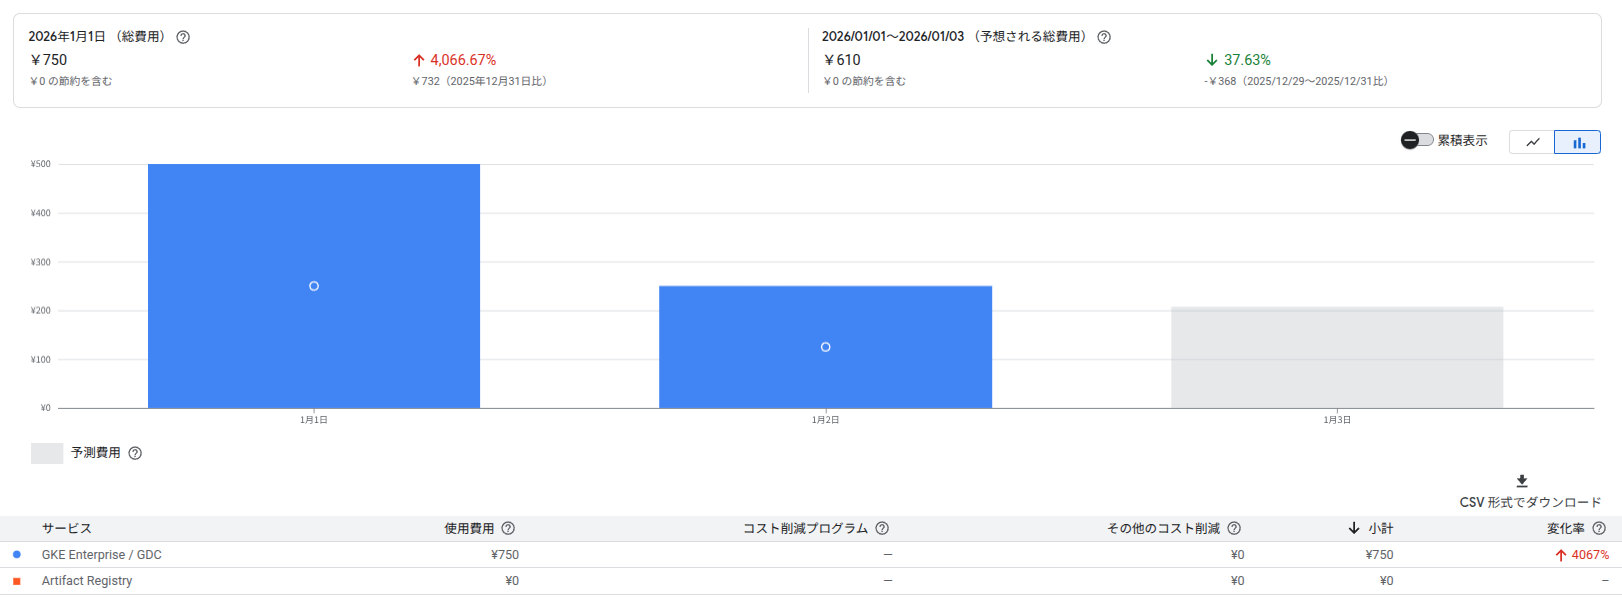
Task: Click the green down arrow beside 37.63%
Action: click(x=1212, y=60)
